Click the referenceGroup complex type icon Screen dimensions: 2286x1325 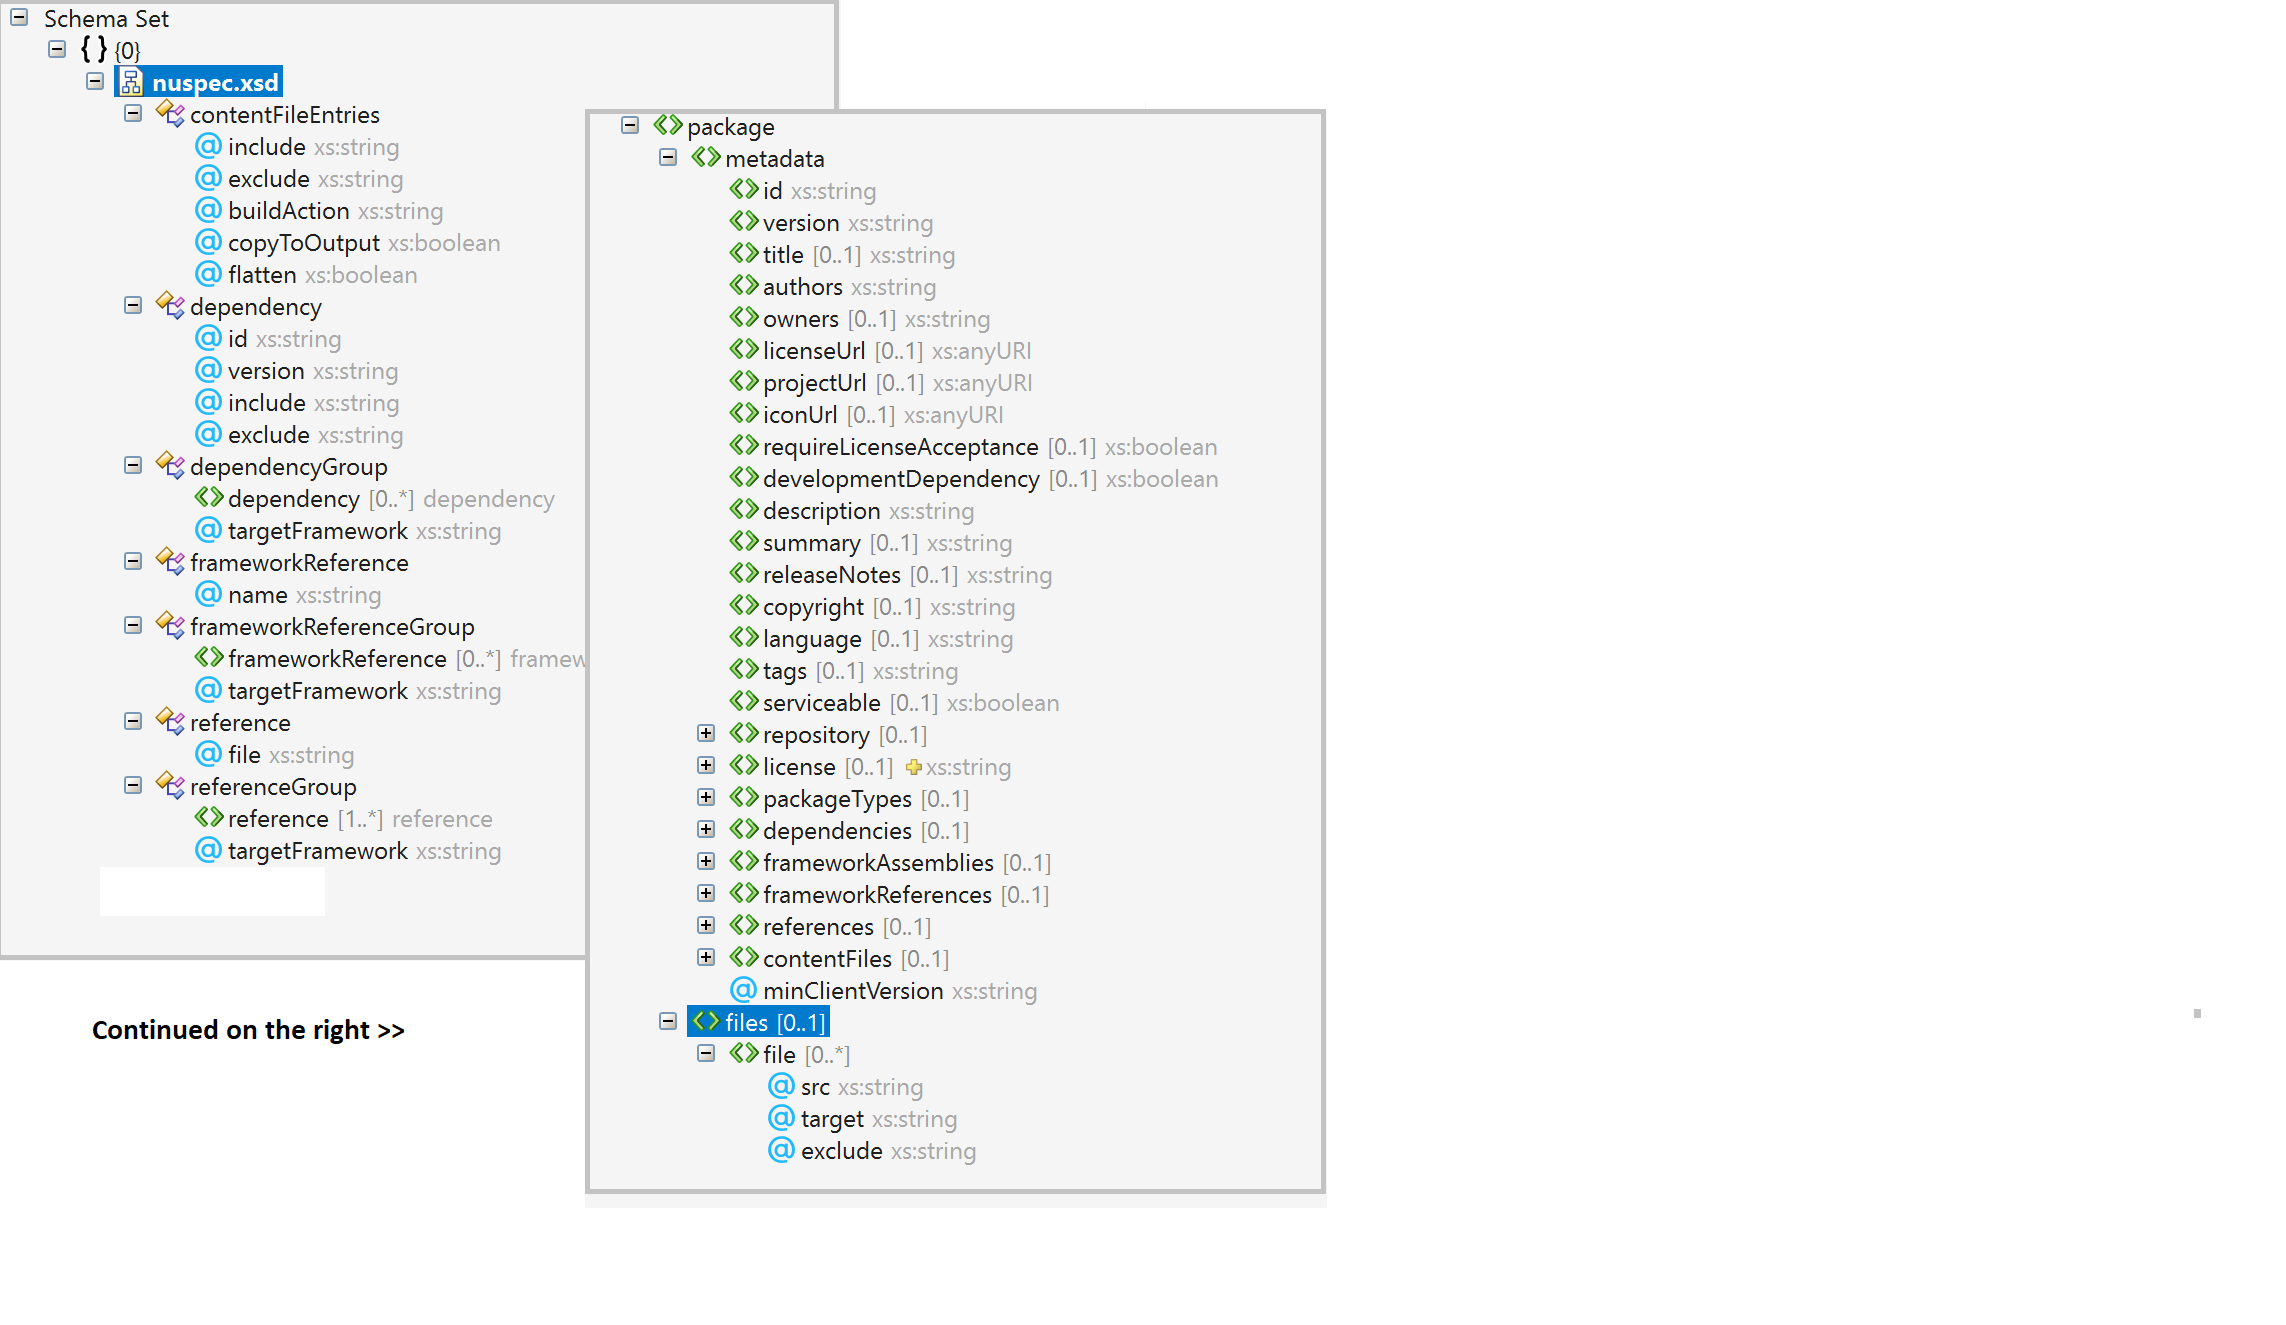(x=170, y=786)
